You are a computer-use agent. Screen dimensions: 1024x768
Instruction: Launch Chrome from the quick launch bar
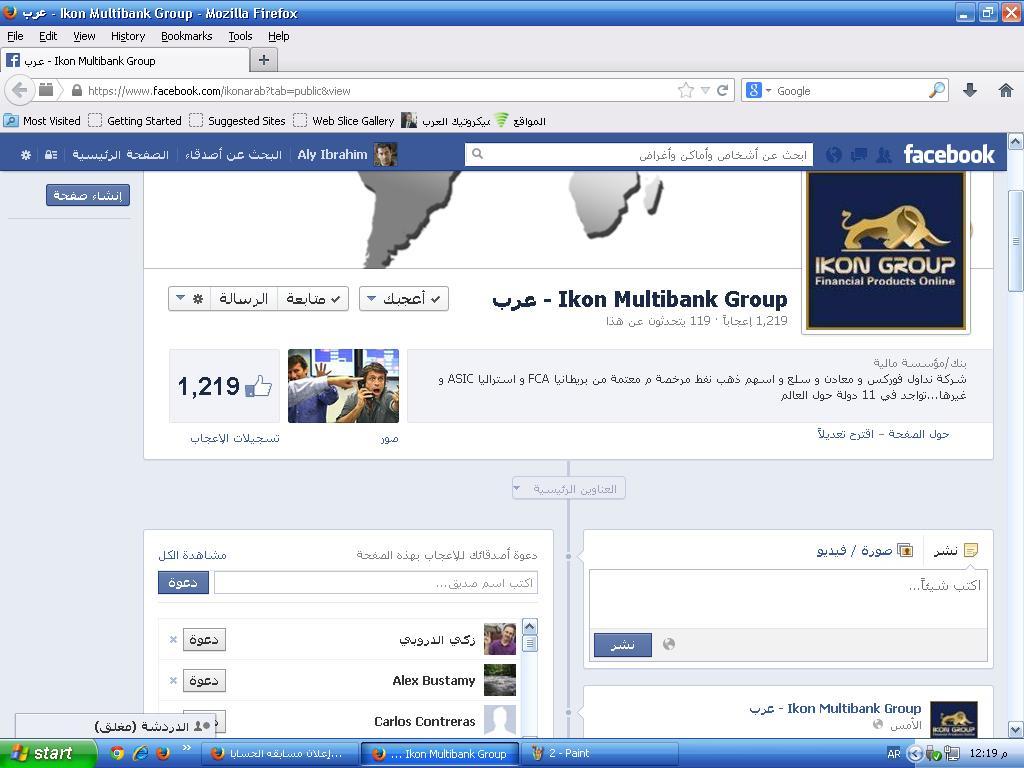117,753
